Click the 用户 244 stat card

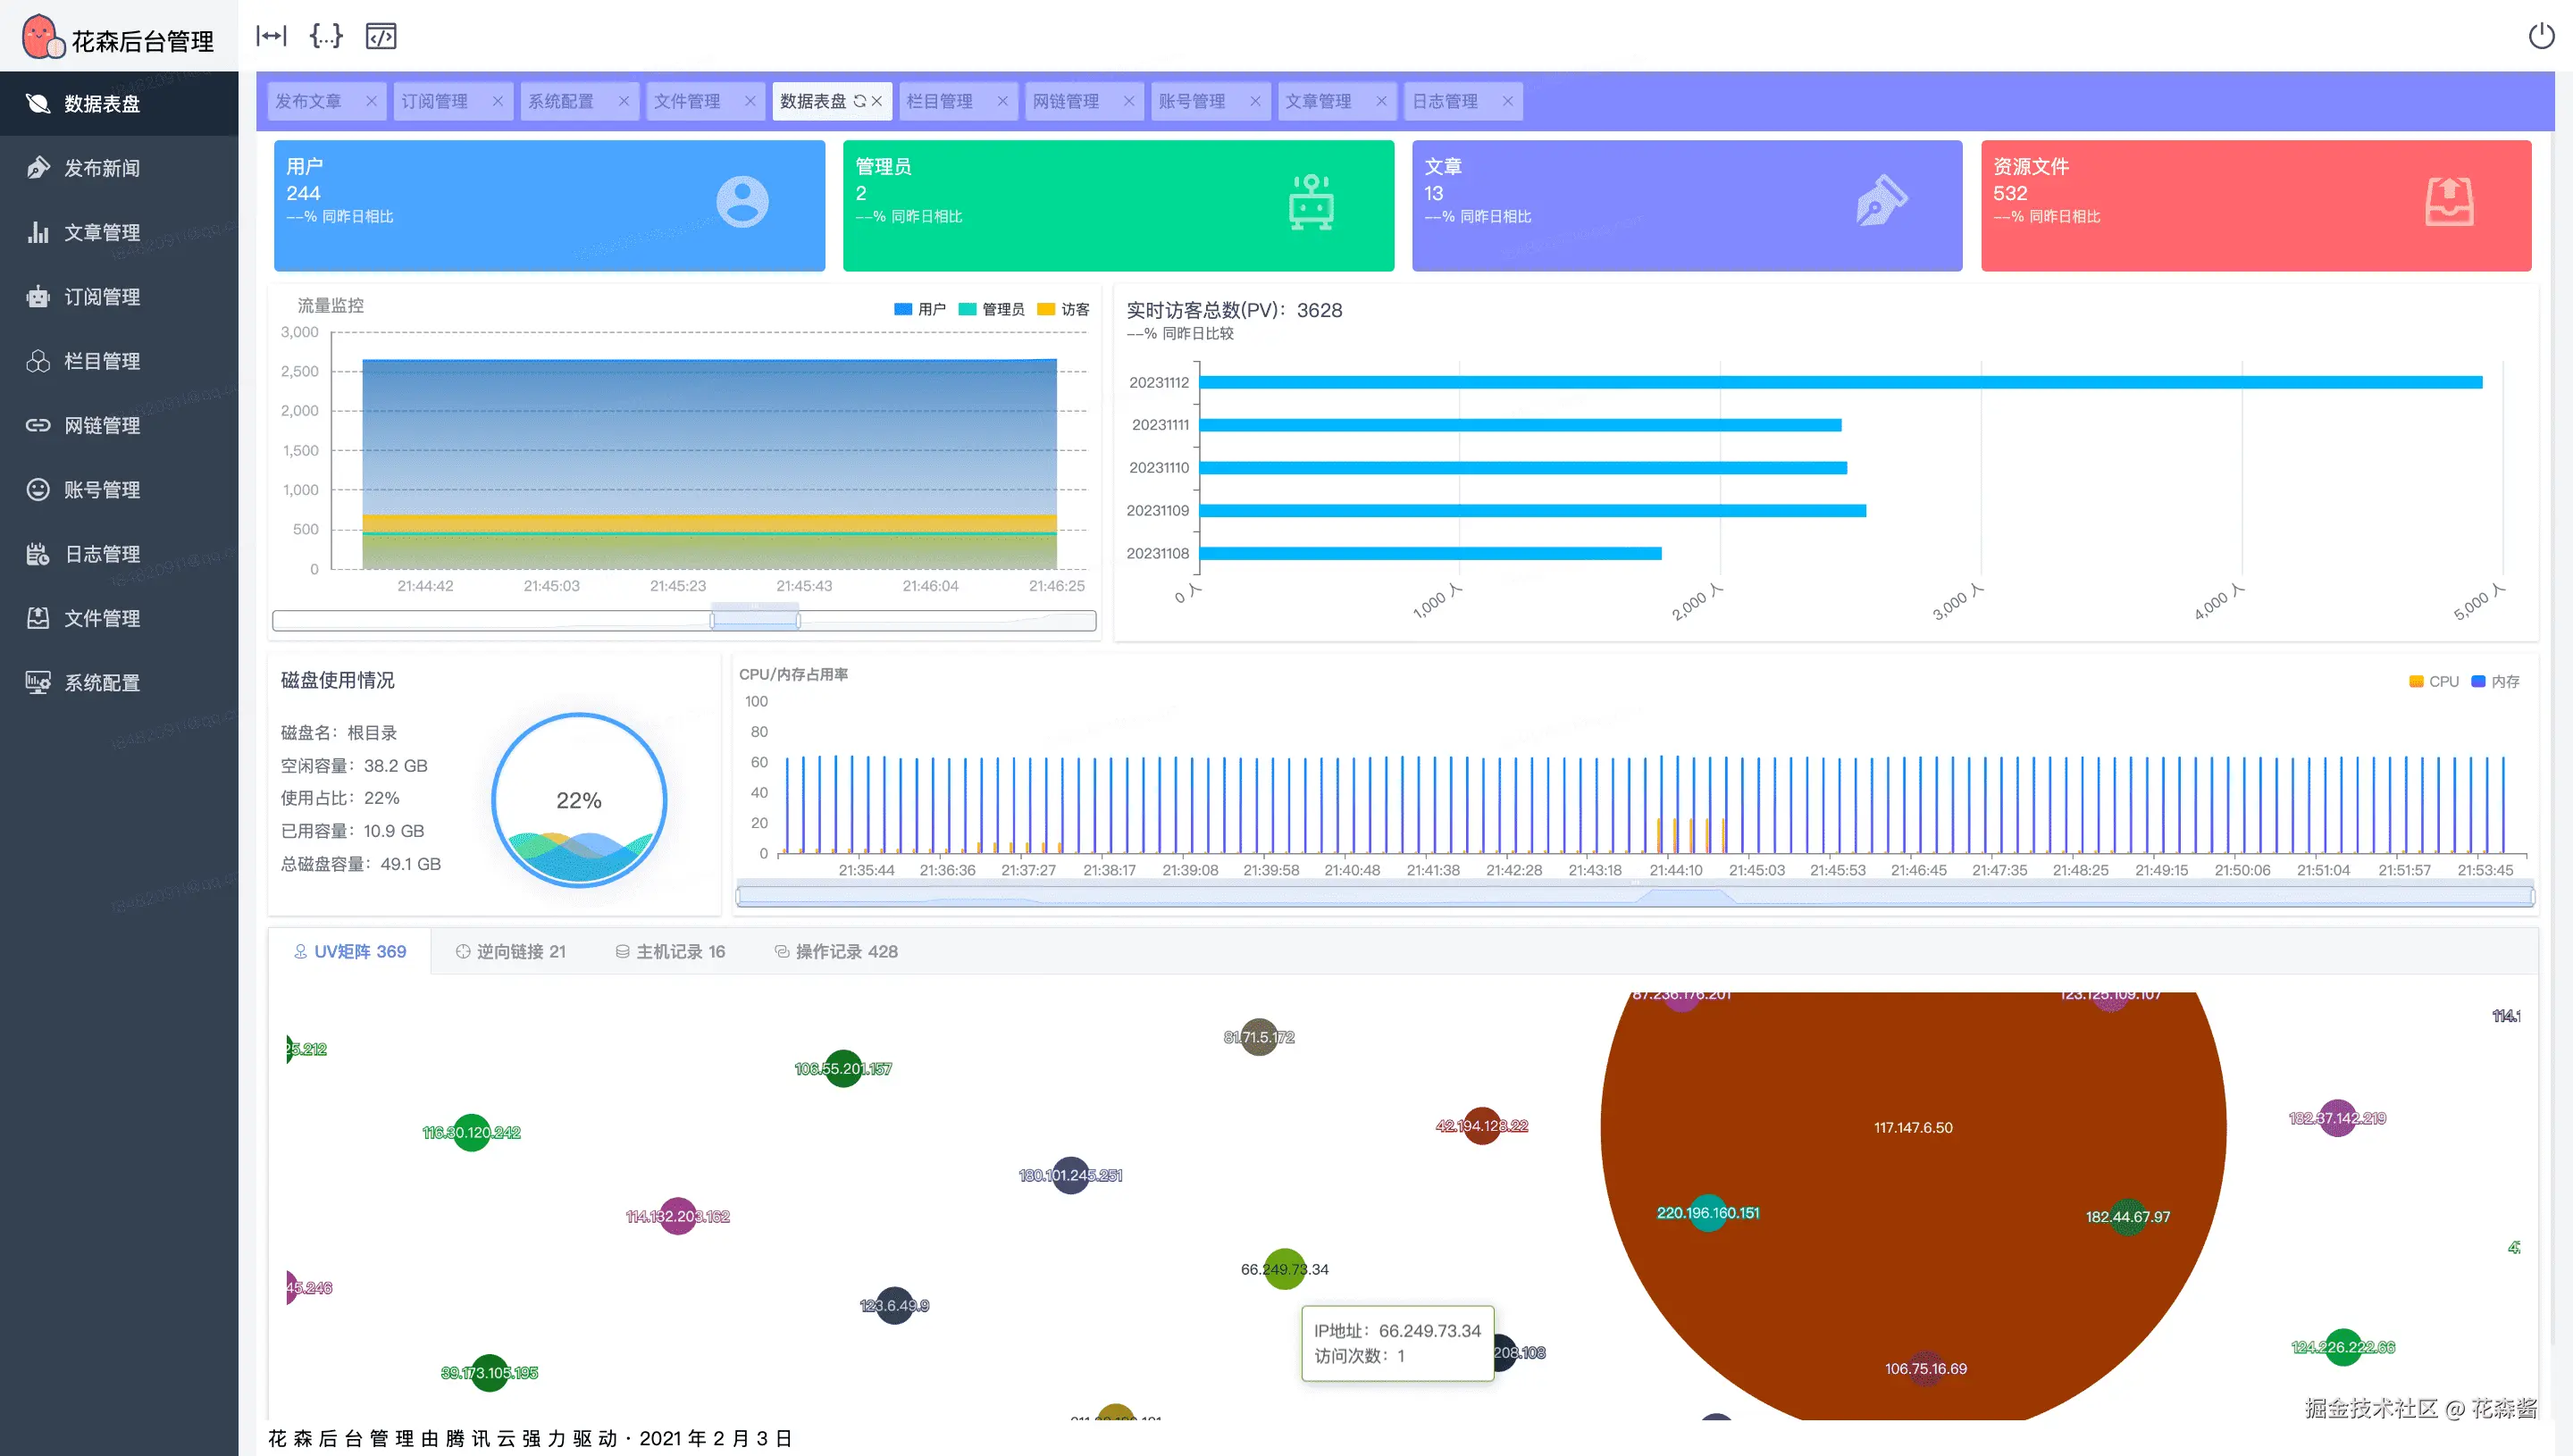point(549,205)
